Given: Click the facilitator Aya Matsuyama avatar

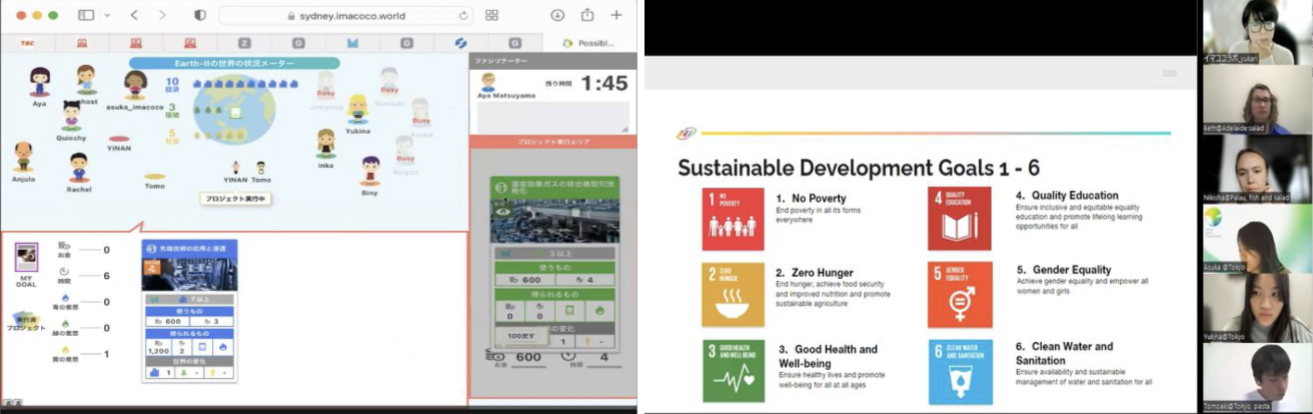Looking at the screenshot, I should pos(488,81).
